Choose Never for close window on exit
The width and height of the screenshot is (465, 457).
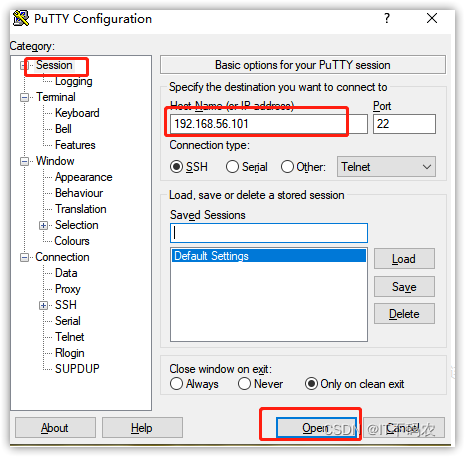244,384
